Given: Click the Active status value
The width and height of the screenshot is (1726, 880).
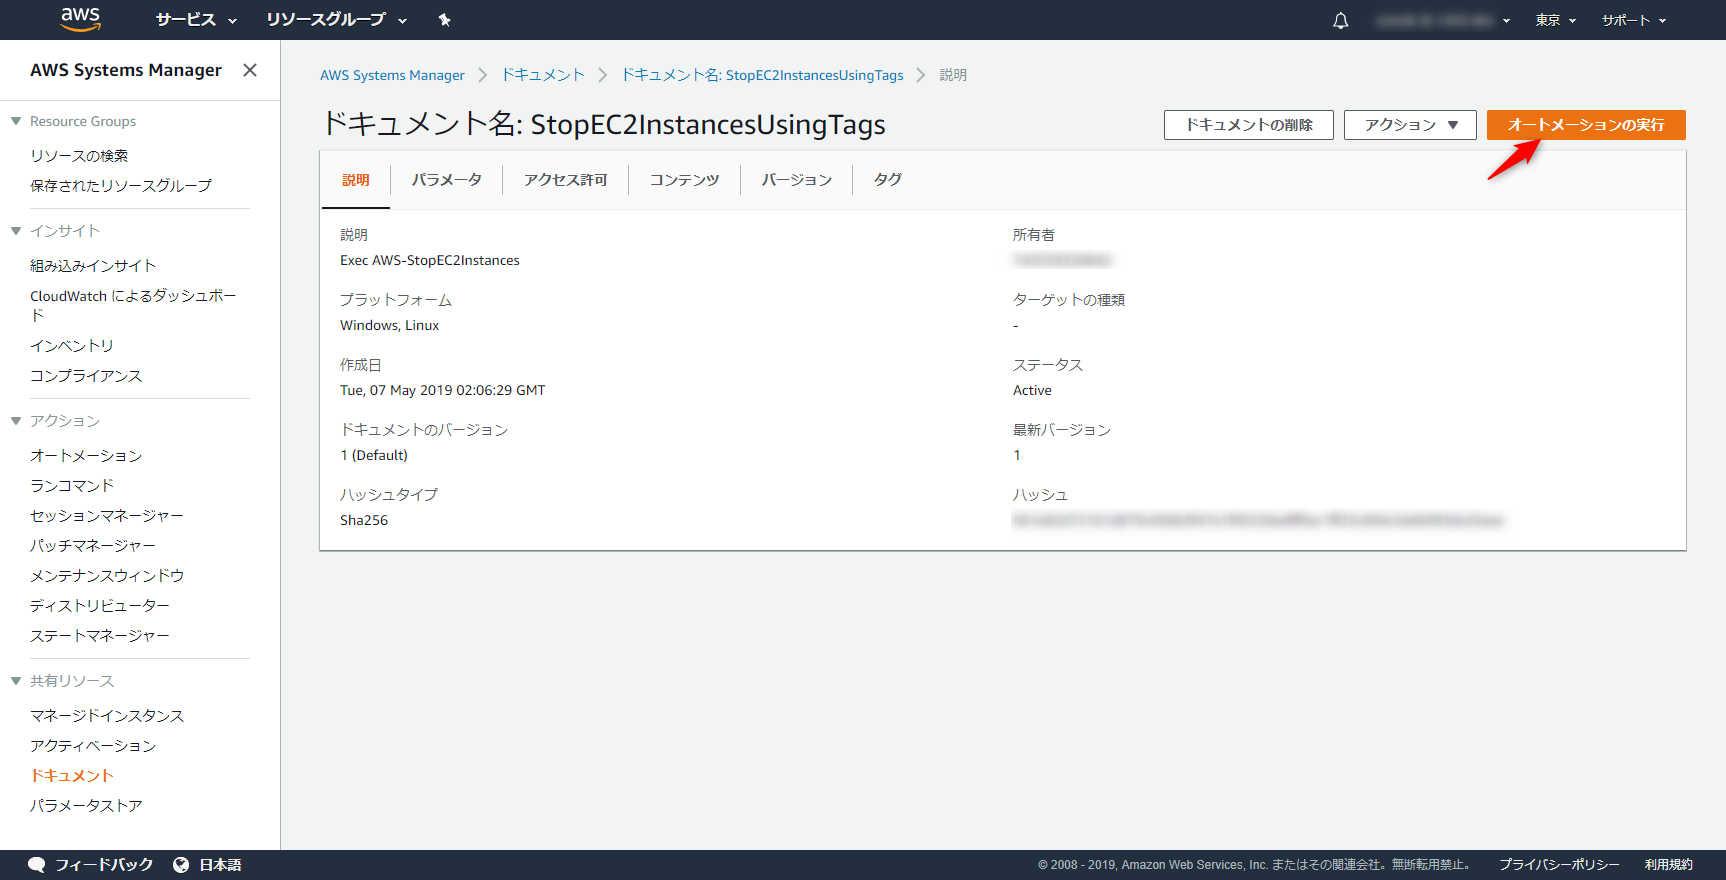Looking at the screenshot, I should click(x=1032, y=391).
